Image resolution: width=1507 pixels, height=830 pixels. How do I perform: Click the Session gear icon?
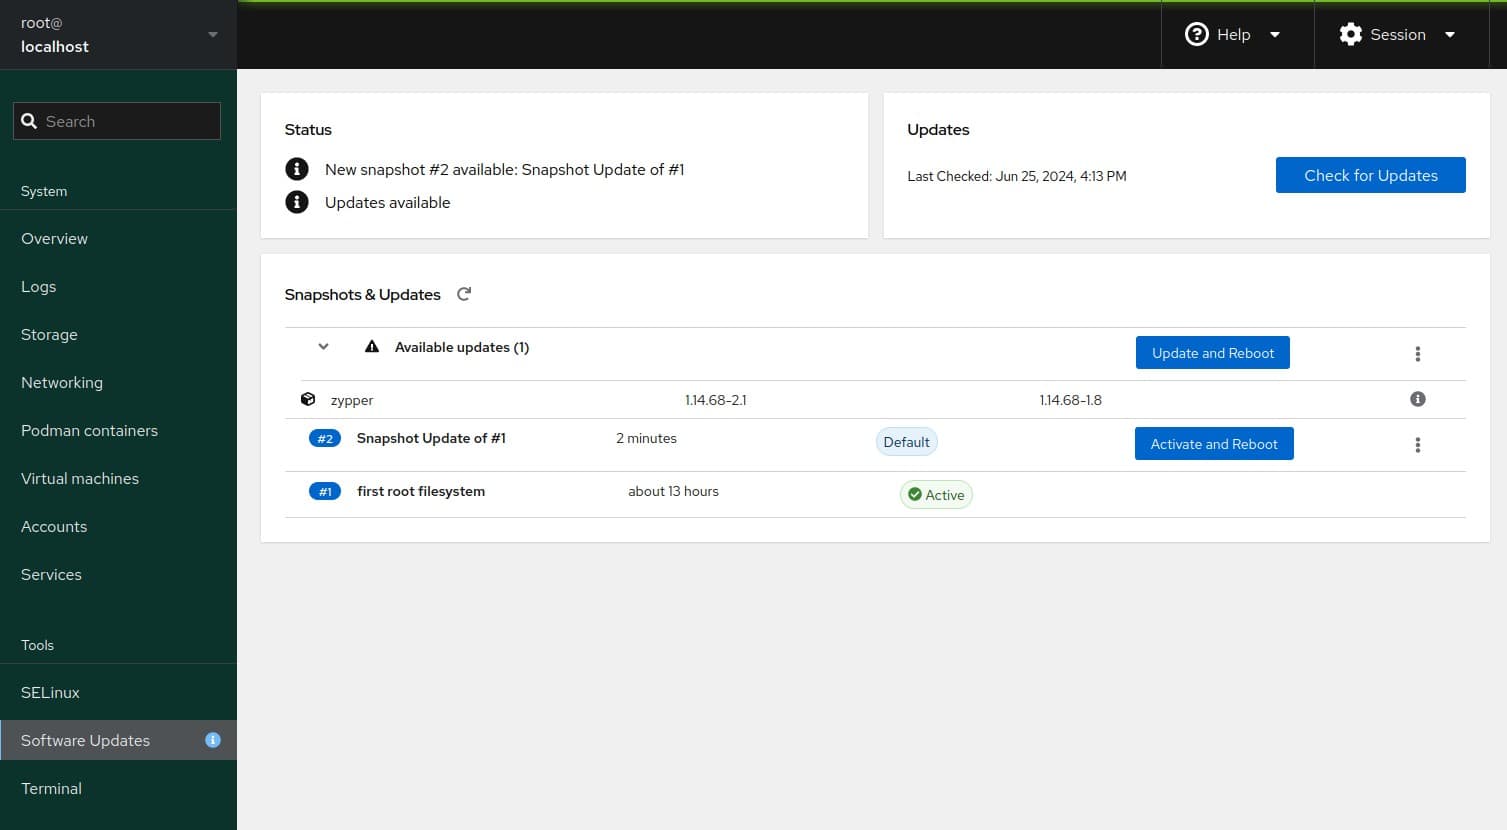[1350, 34]
